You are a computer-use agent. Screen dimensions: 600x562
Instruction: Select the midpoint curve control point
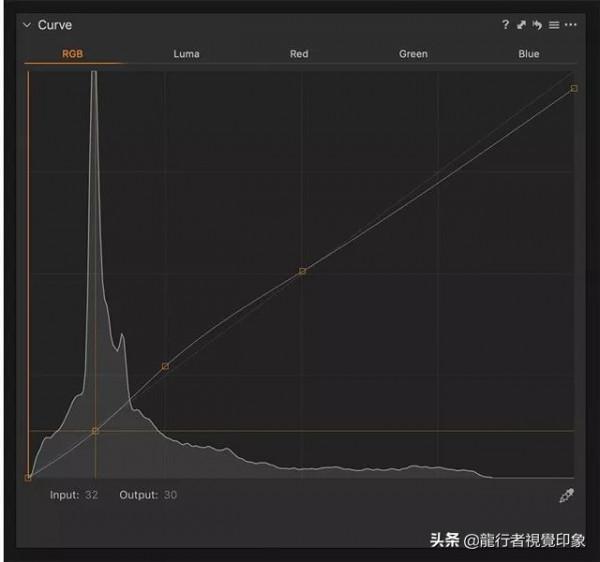pos(302,271)
